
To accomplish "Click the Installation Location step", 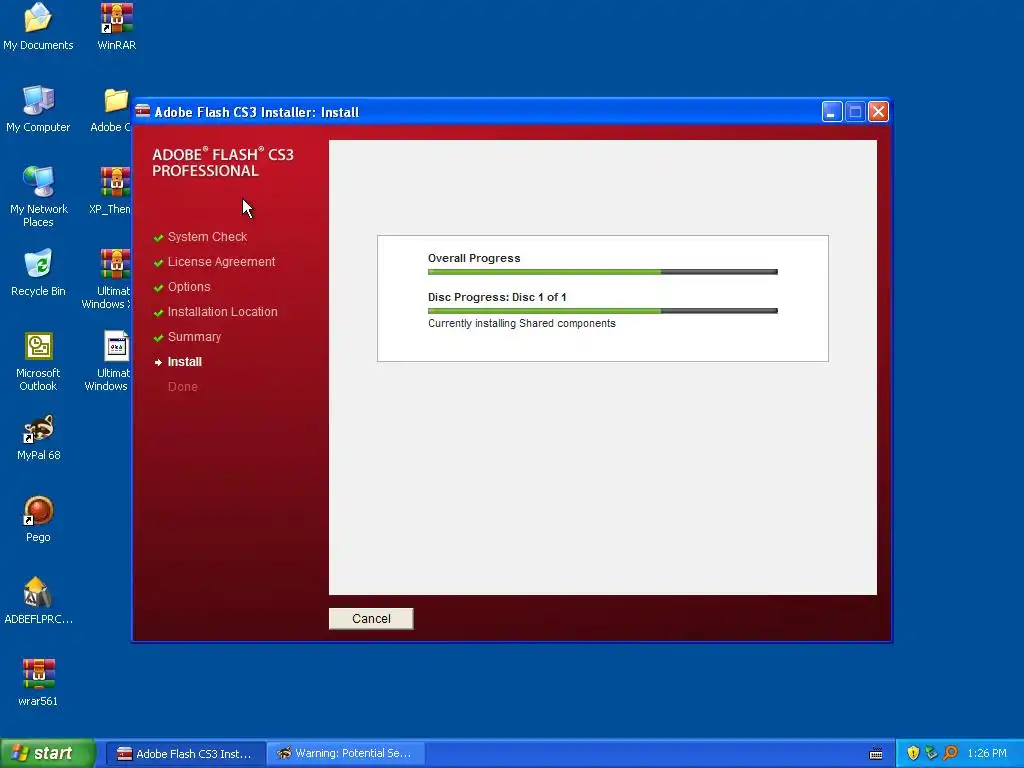I will [222, 312].
